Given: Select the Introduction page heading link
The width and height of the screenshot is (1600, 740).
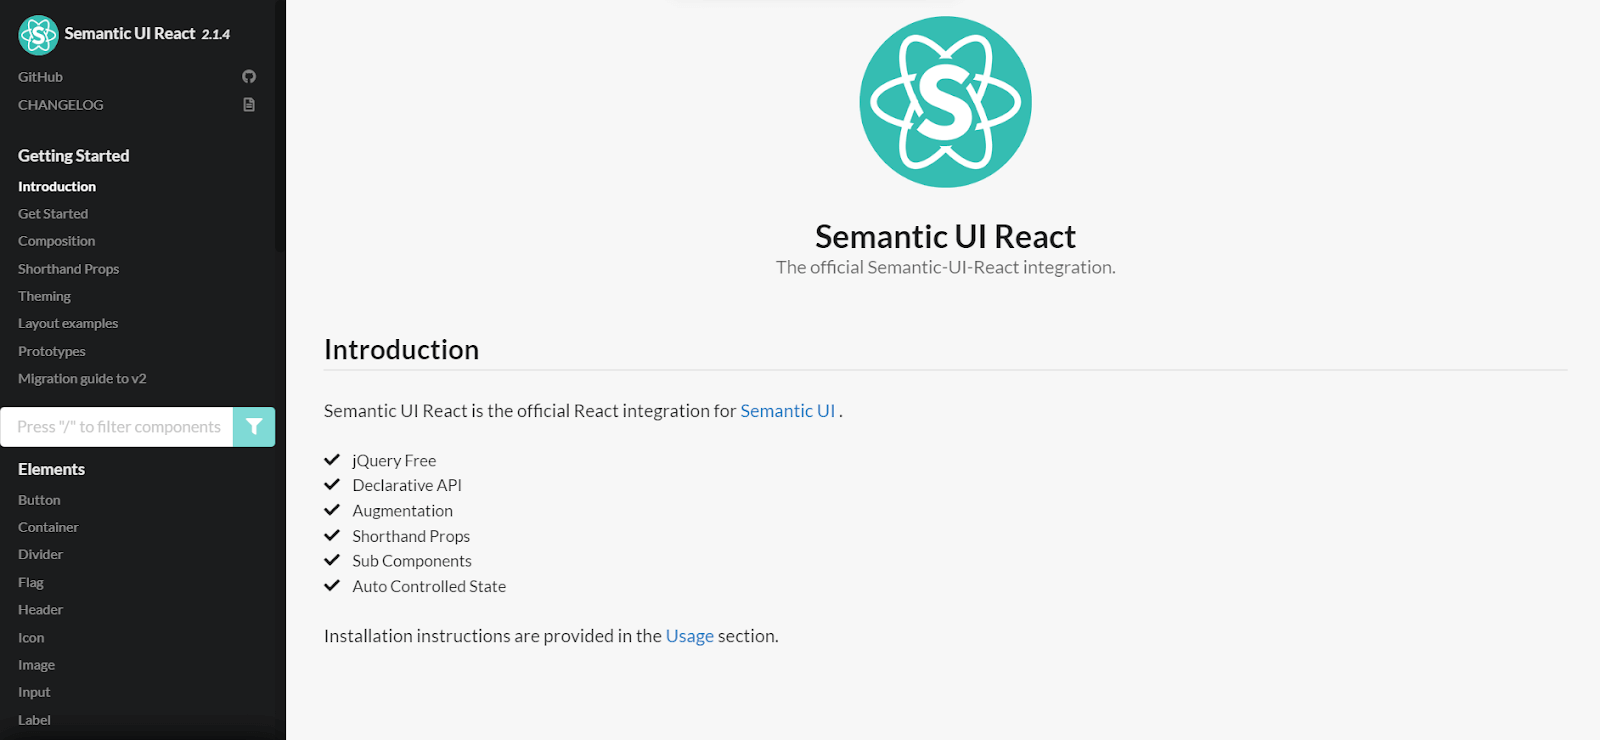Looking at the screenshot, I should point(57,186).
